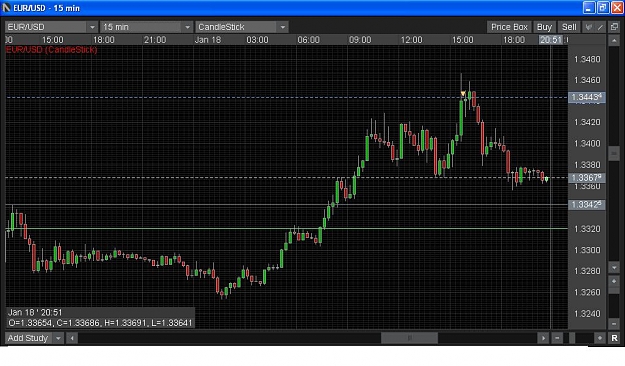Open the CandleStick chart type dropdown
The image size is (625, 366).
242,27
